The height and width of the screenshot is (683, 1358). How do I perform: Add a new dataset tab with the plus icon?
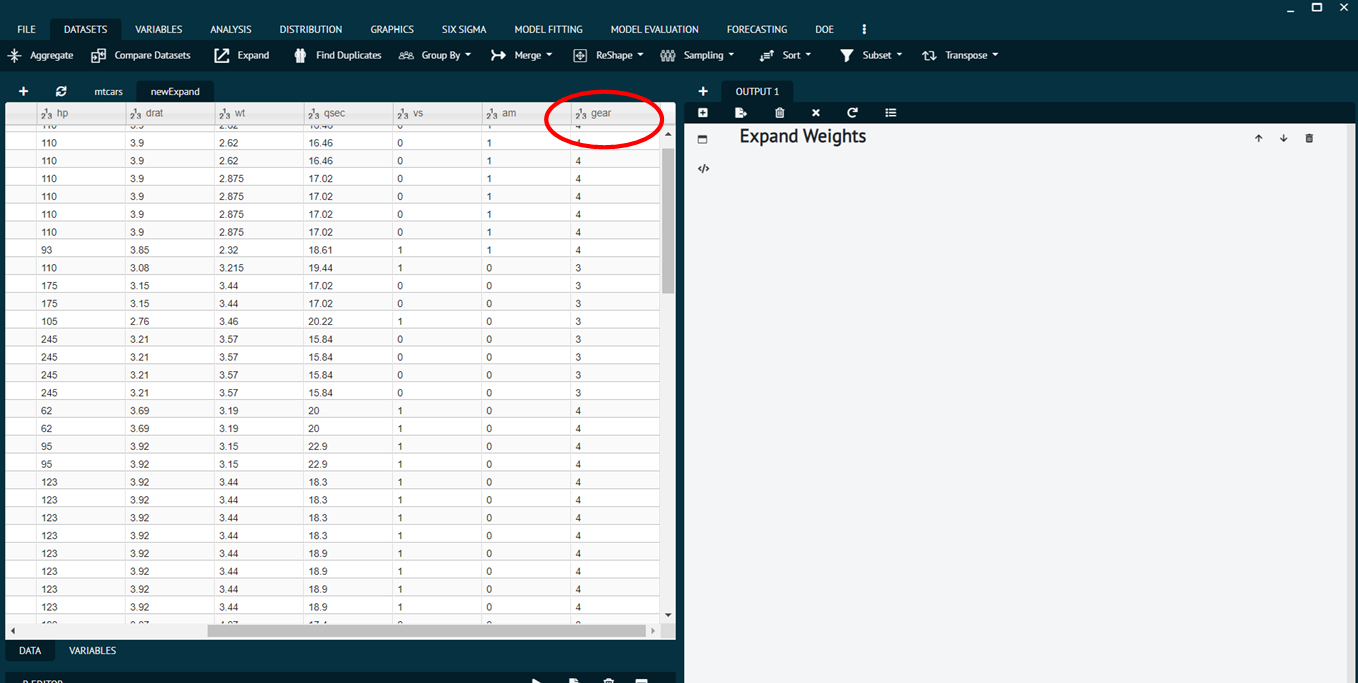23,91
